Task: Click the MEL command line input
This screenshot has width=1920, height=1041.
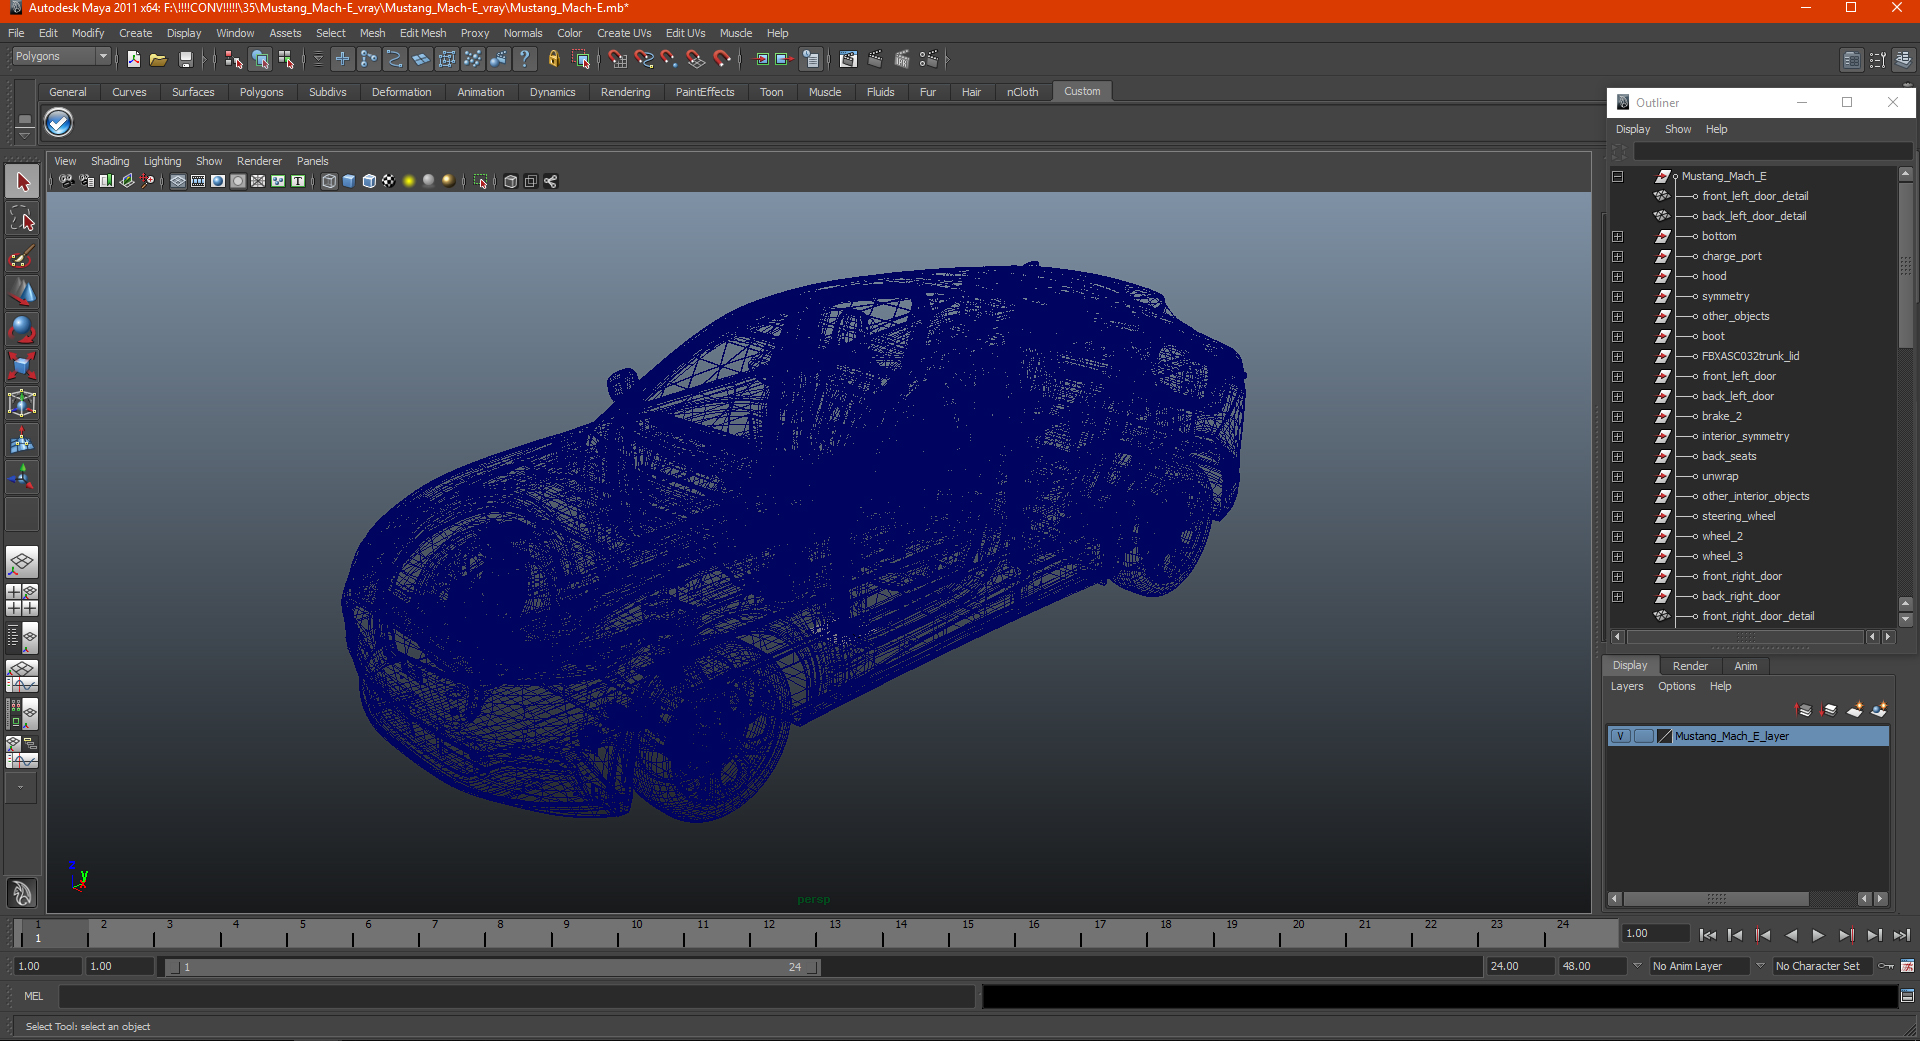Action: [x=516, y=996]
